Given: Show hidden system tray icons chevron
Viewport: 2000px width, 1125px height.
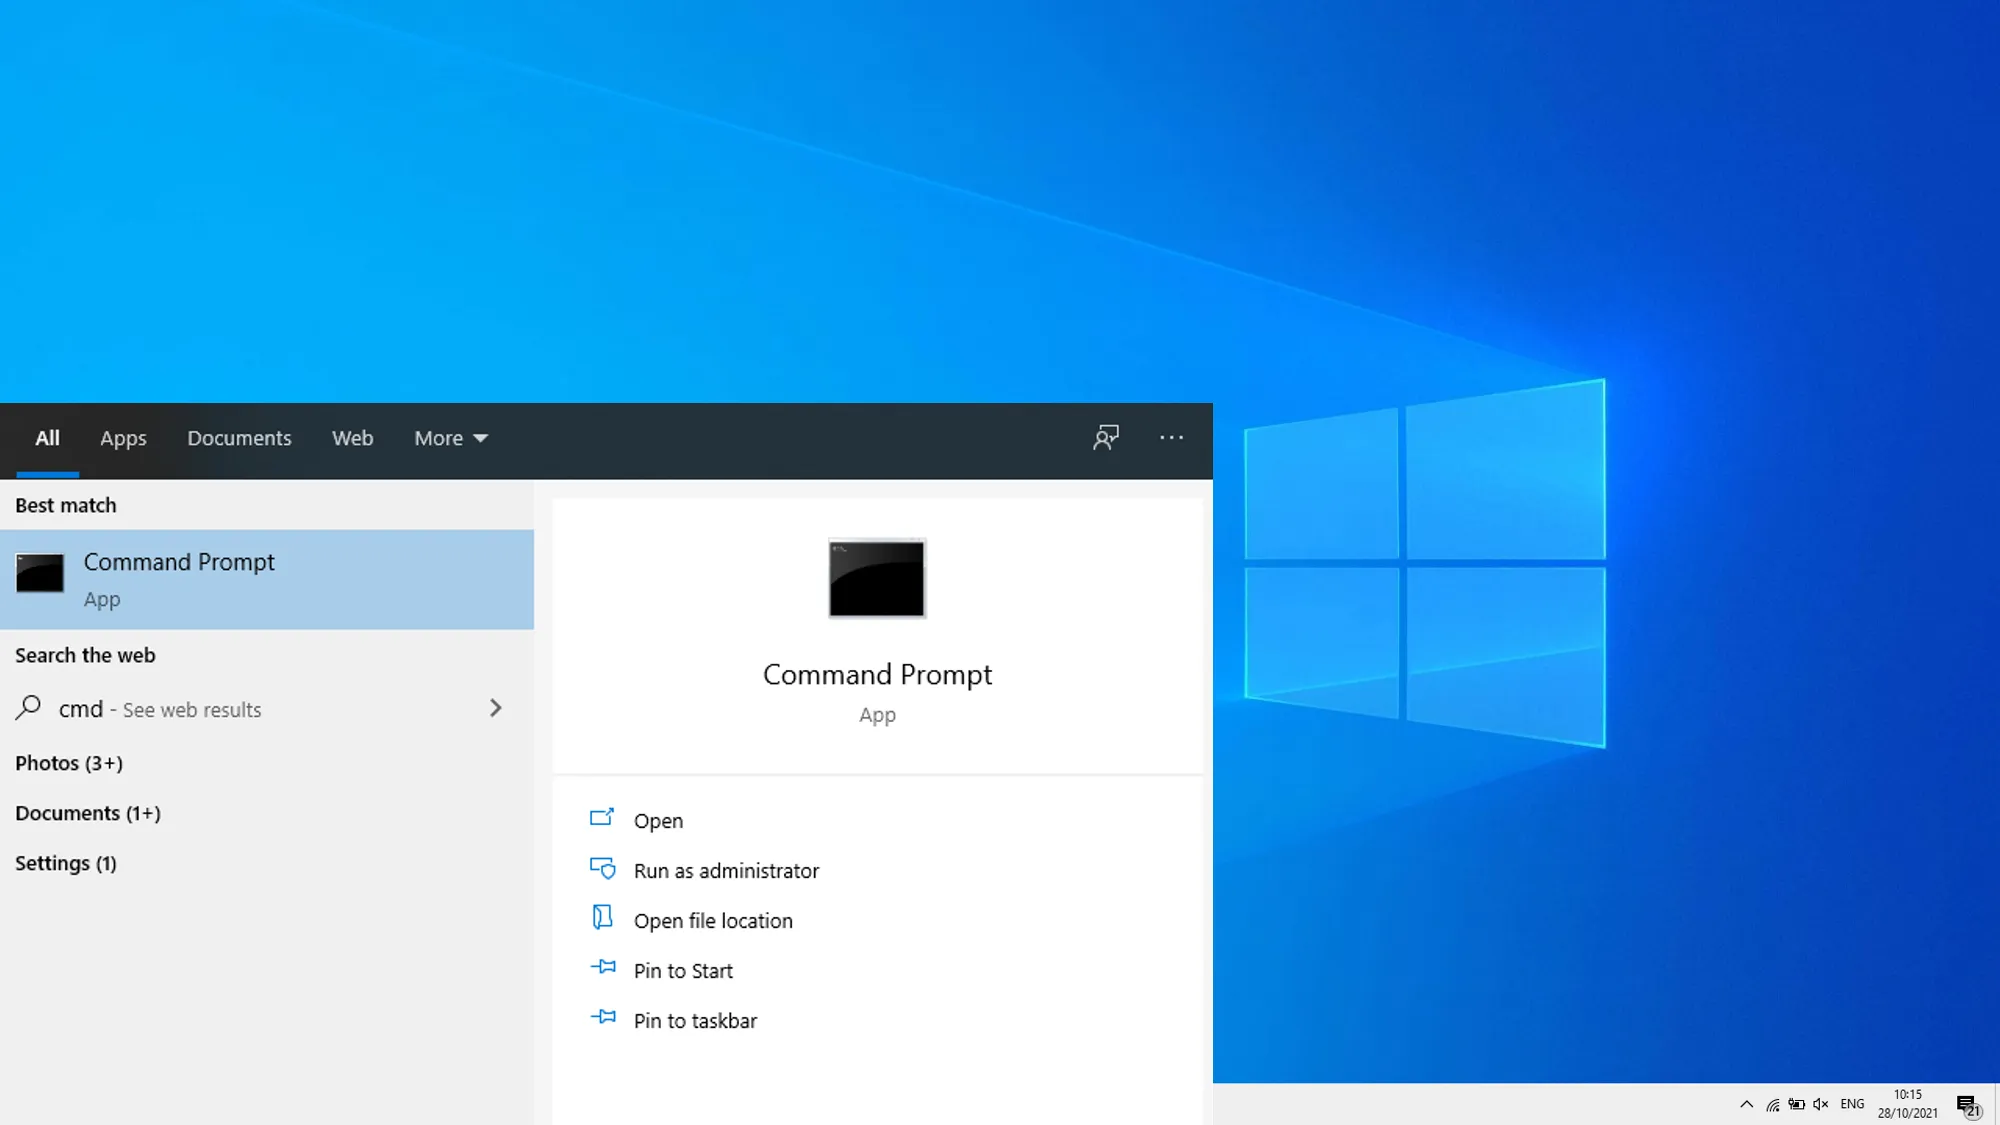Looking at the screenshot, I should point(1746,1104).
